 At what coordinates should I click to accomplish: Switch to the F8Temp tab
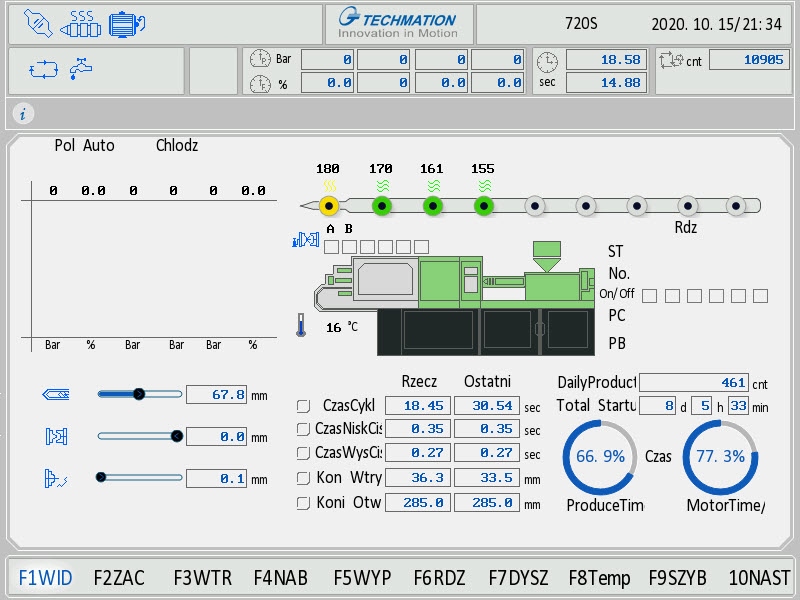click(599, 578)
